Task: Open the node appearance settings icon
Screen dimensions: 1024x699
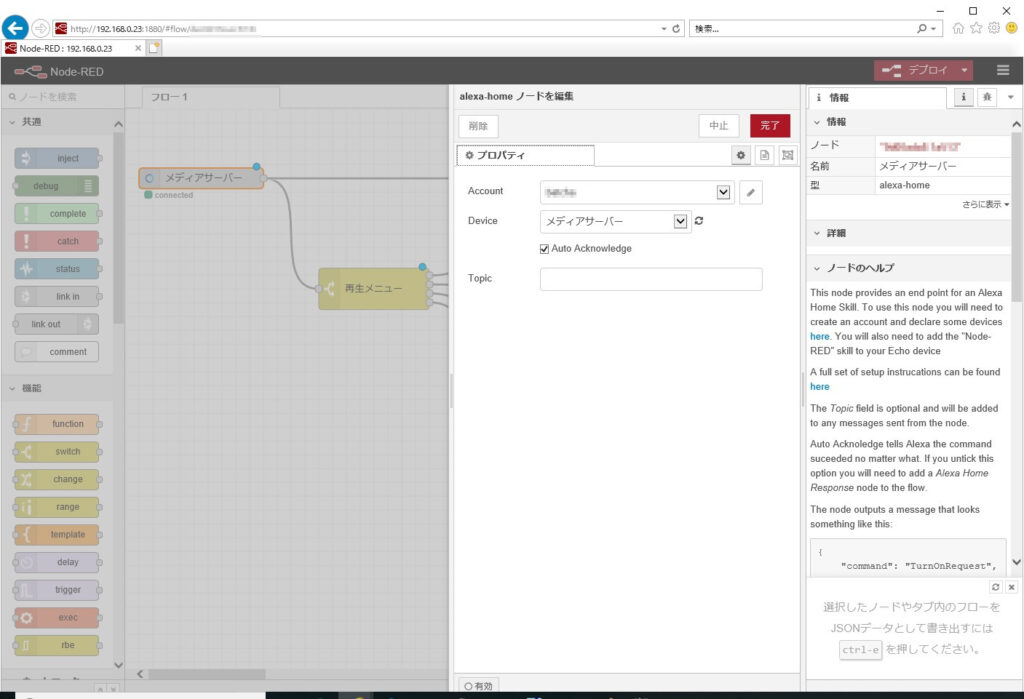Action: pyautogui.click(x=788, y=155)
